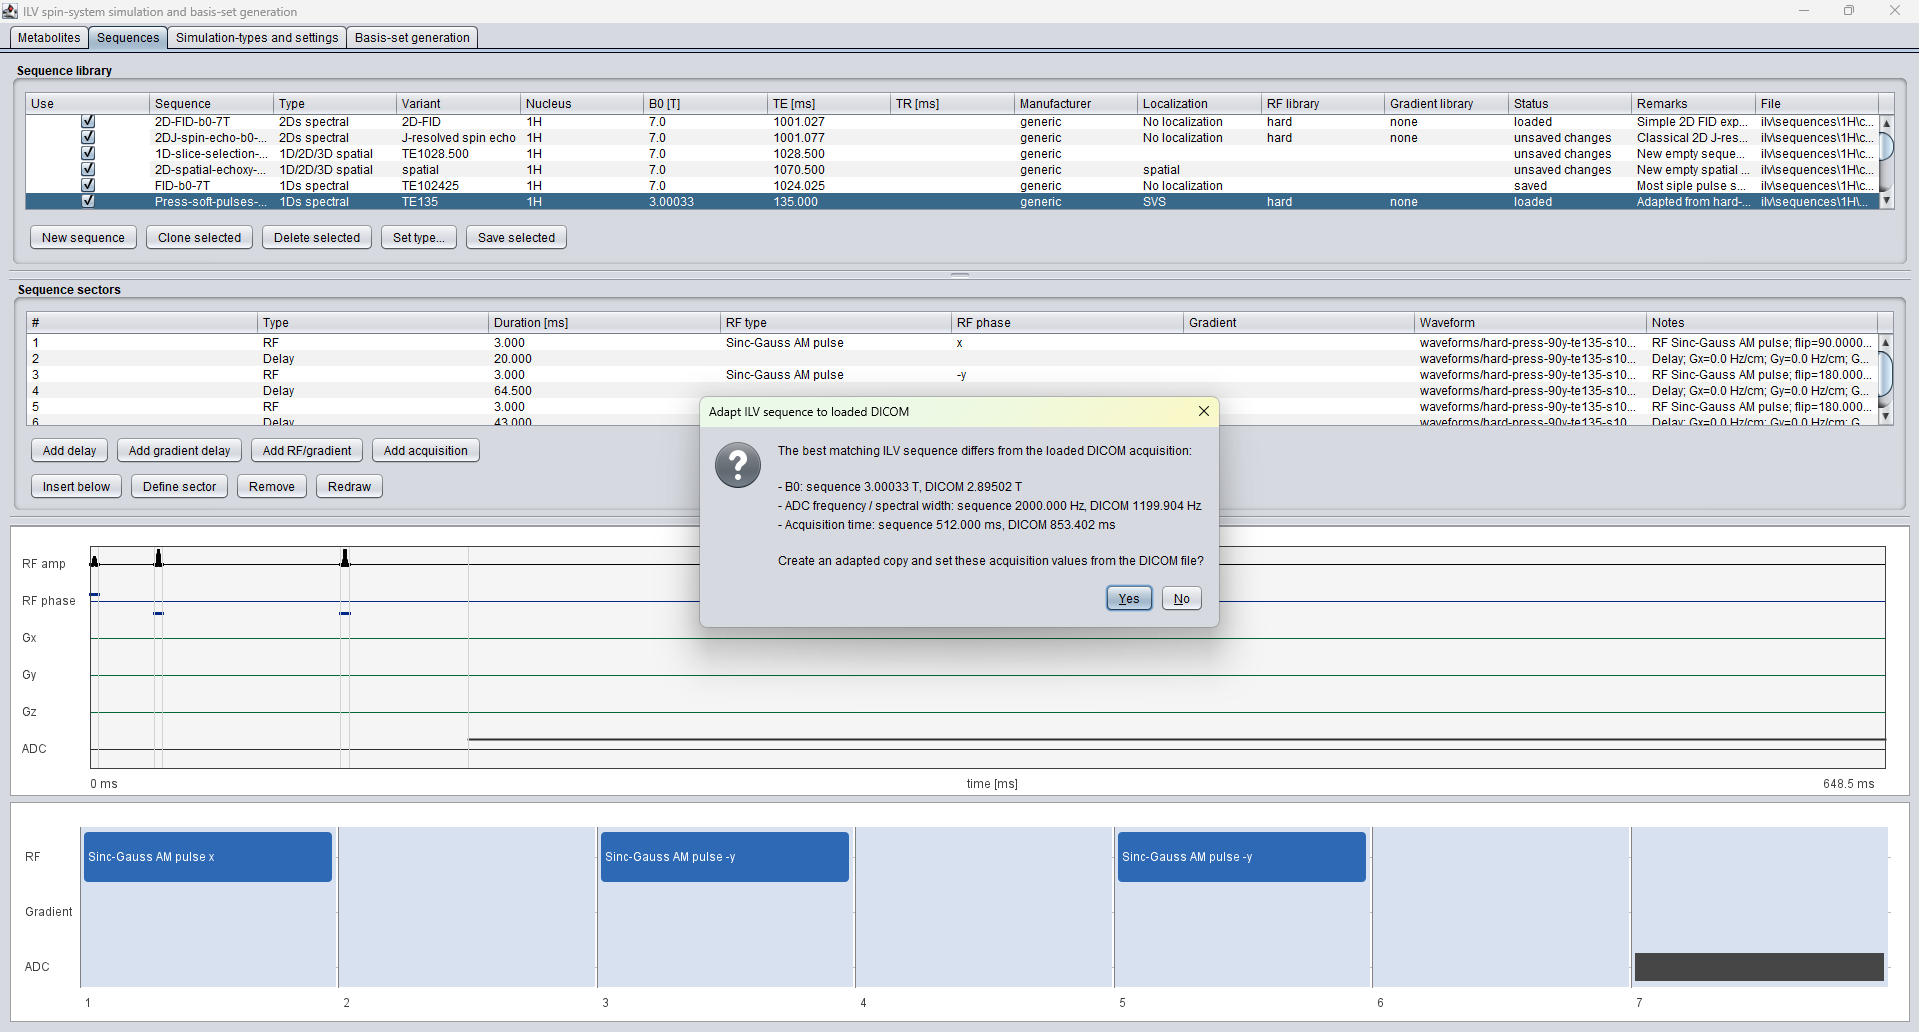Image resolution: width=1919 pixels, height=1032 pixels.
Task: Select 2DJ-spin-echo-b0 sequence row
Action: click(x=952, y=138)
